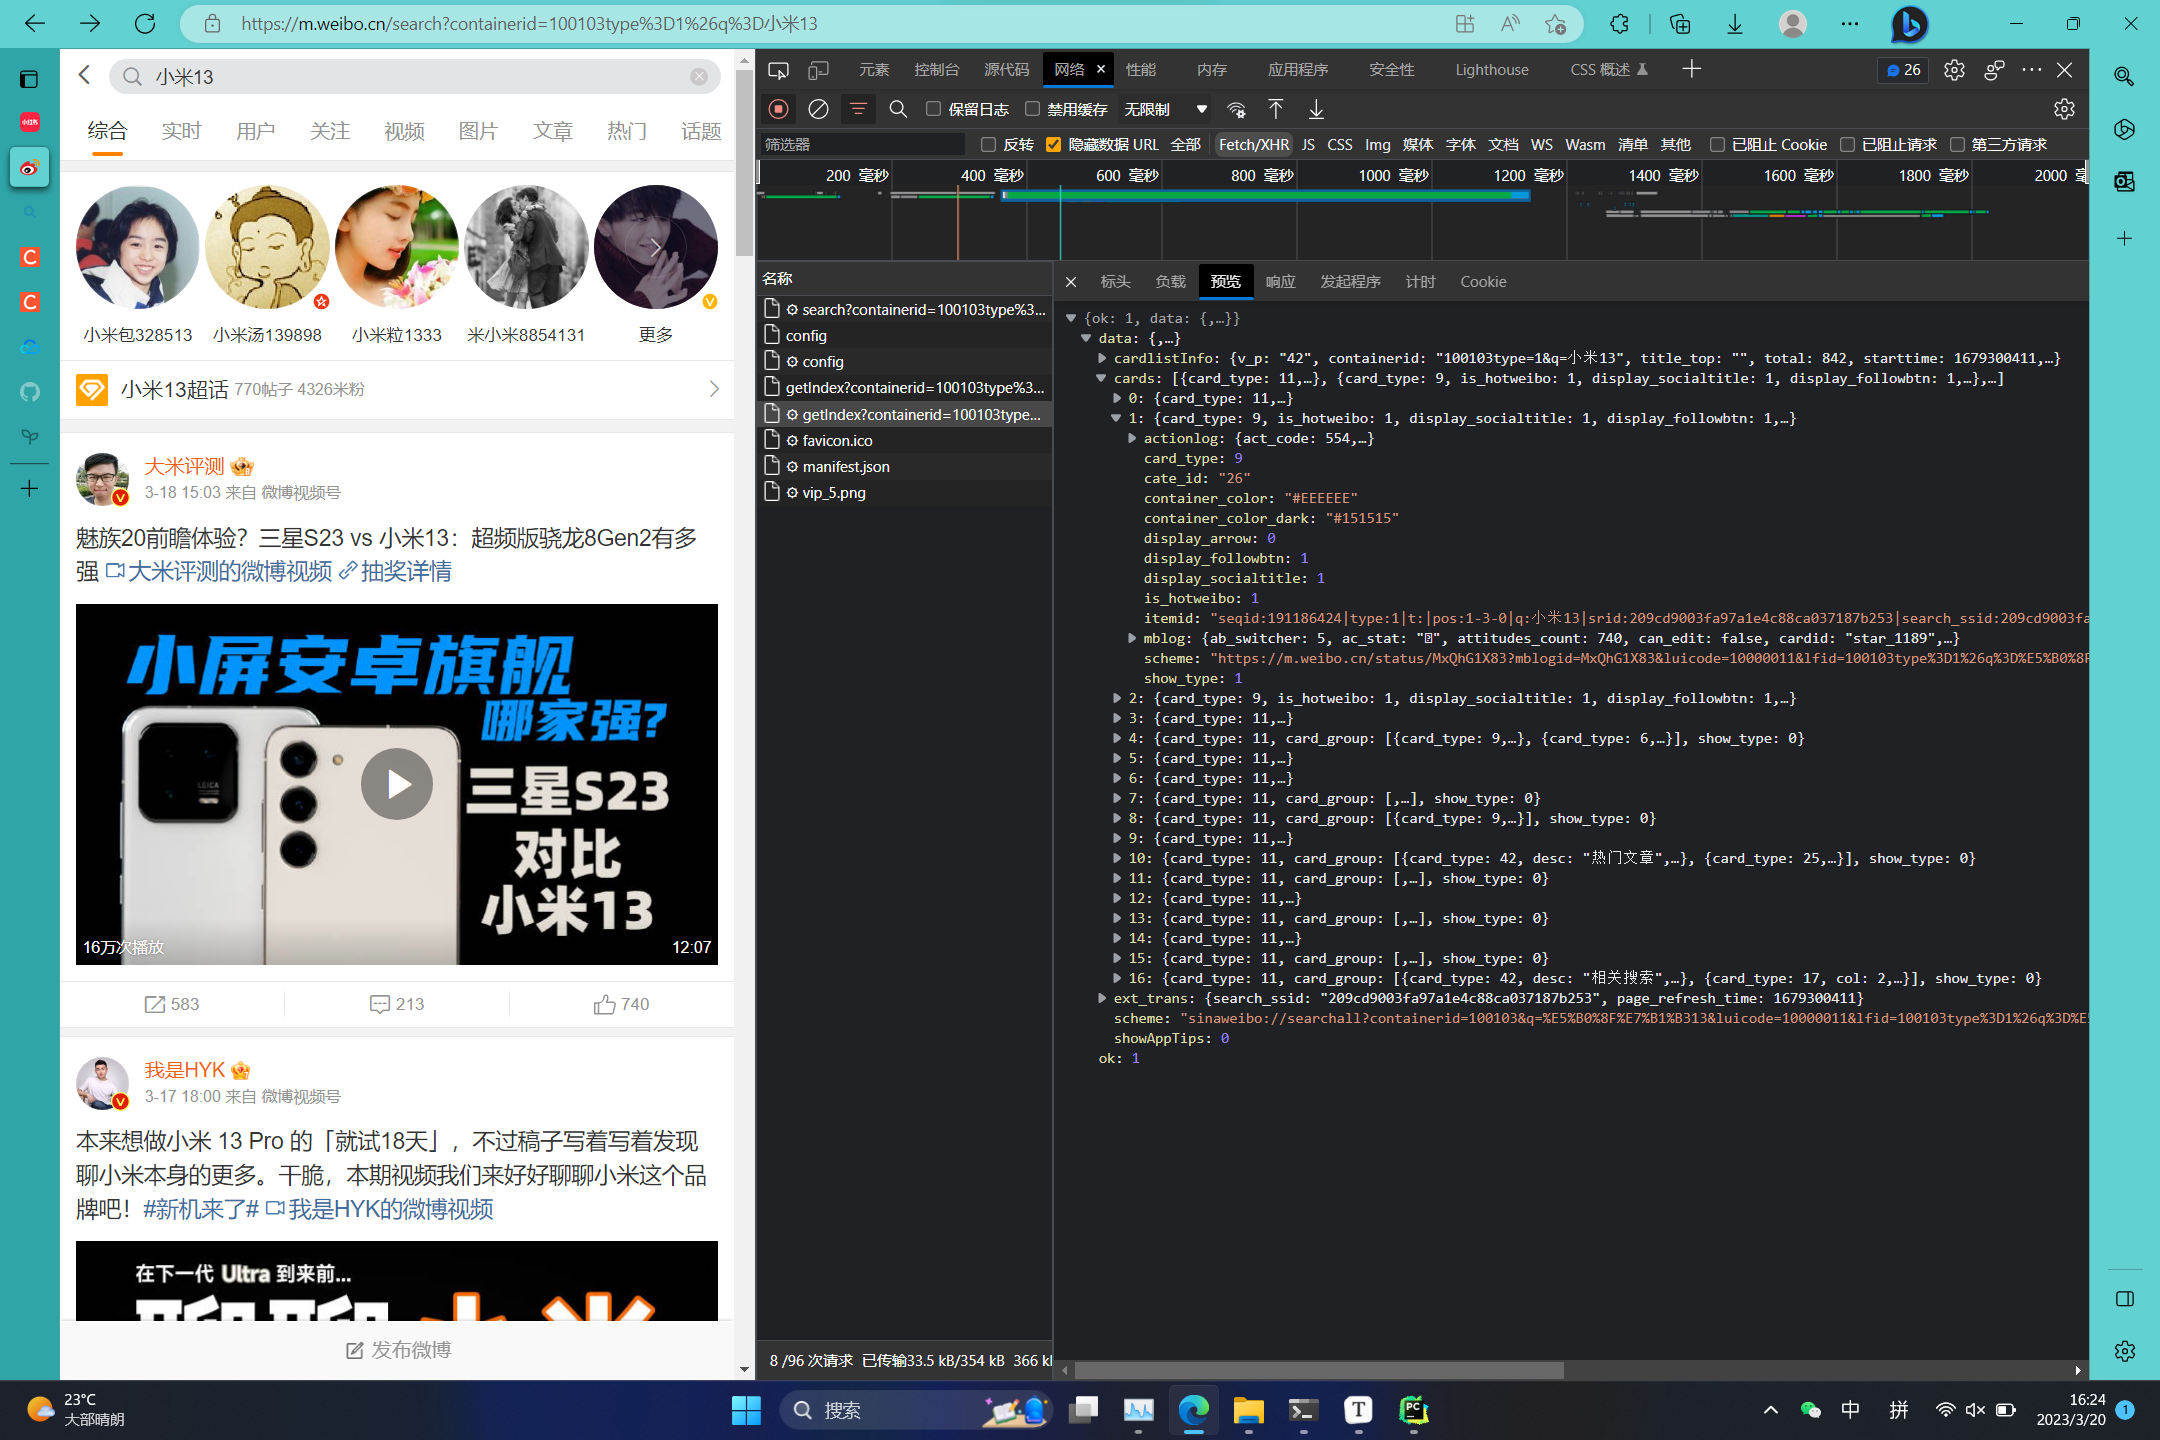Viewport: 2160px width, 1440px height.
Task: Add a new DevTools tab plus icon
Action: click(1691, 69)
